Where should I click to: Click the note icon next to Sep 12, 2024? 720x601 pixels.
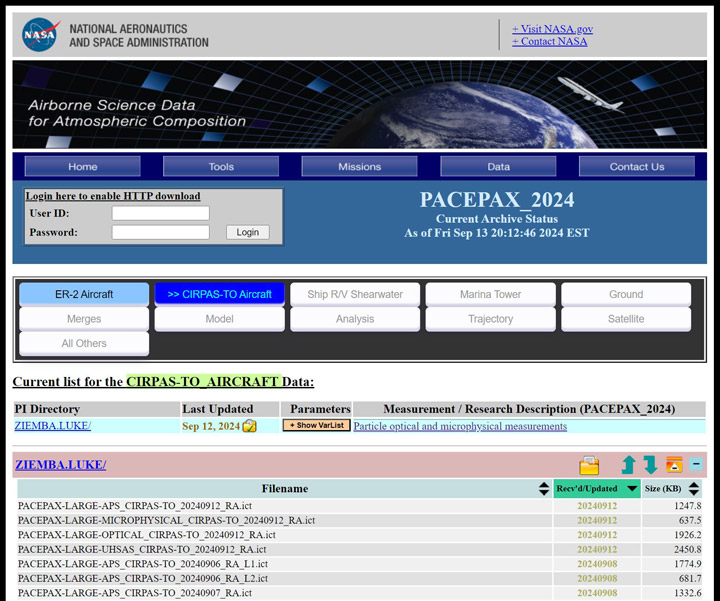click(x=250, y=426)
